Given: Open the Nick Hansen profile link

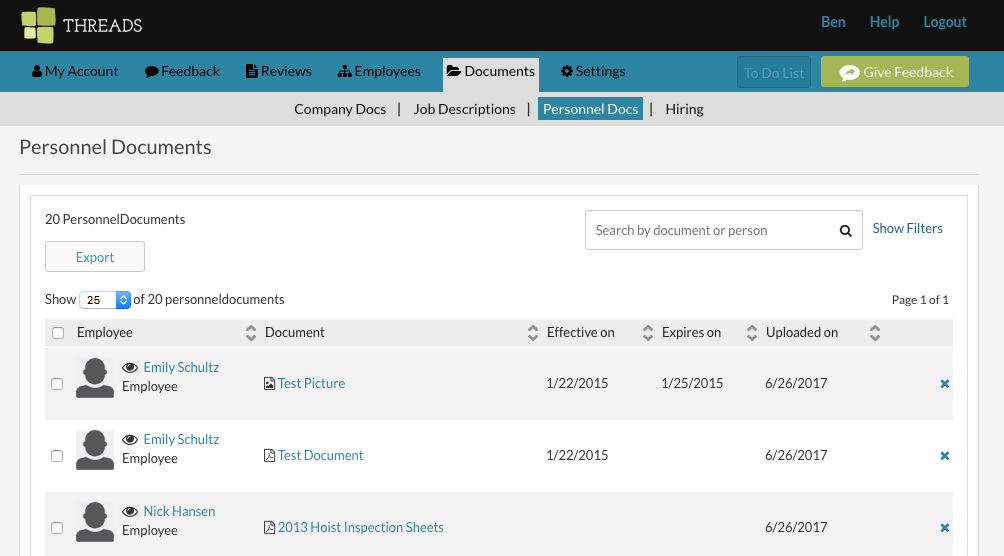Looking at the screenshot, I should [x=179, y=511].
